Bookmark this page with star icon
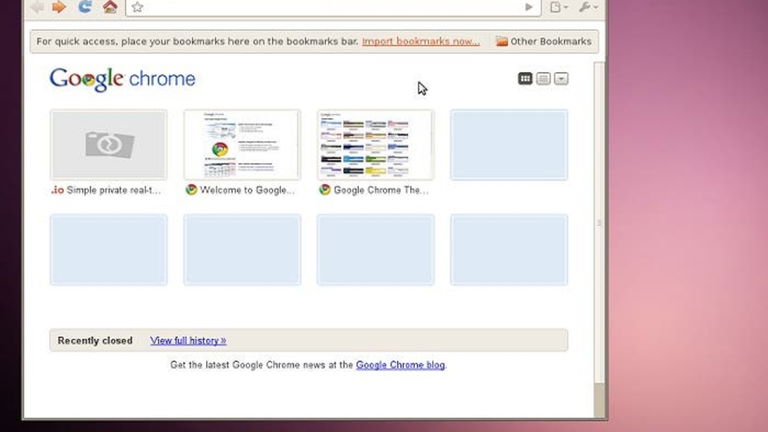This screenshot has height=432, width=768. [x=137, y=7]
